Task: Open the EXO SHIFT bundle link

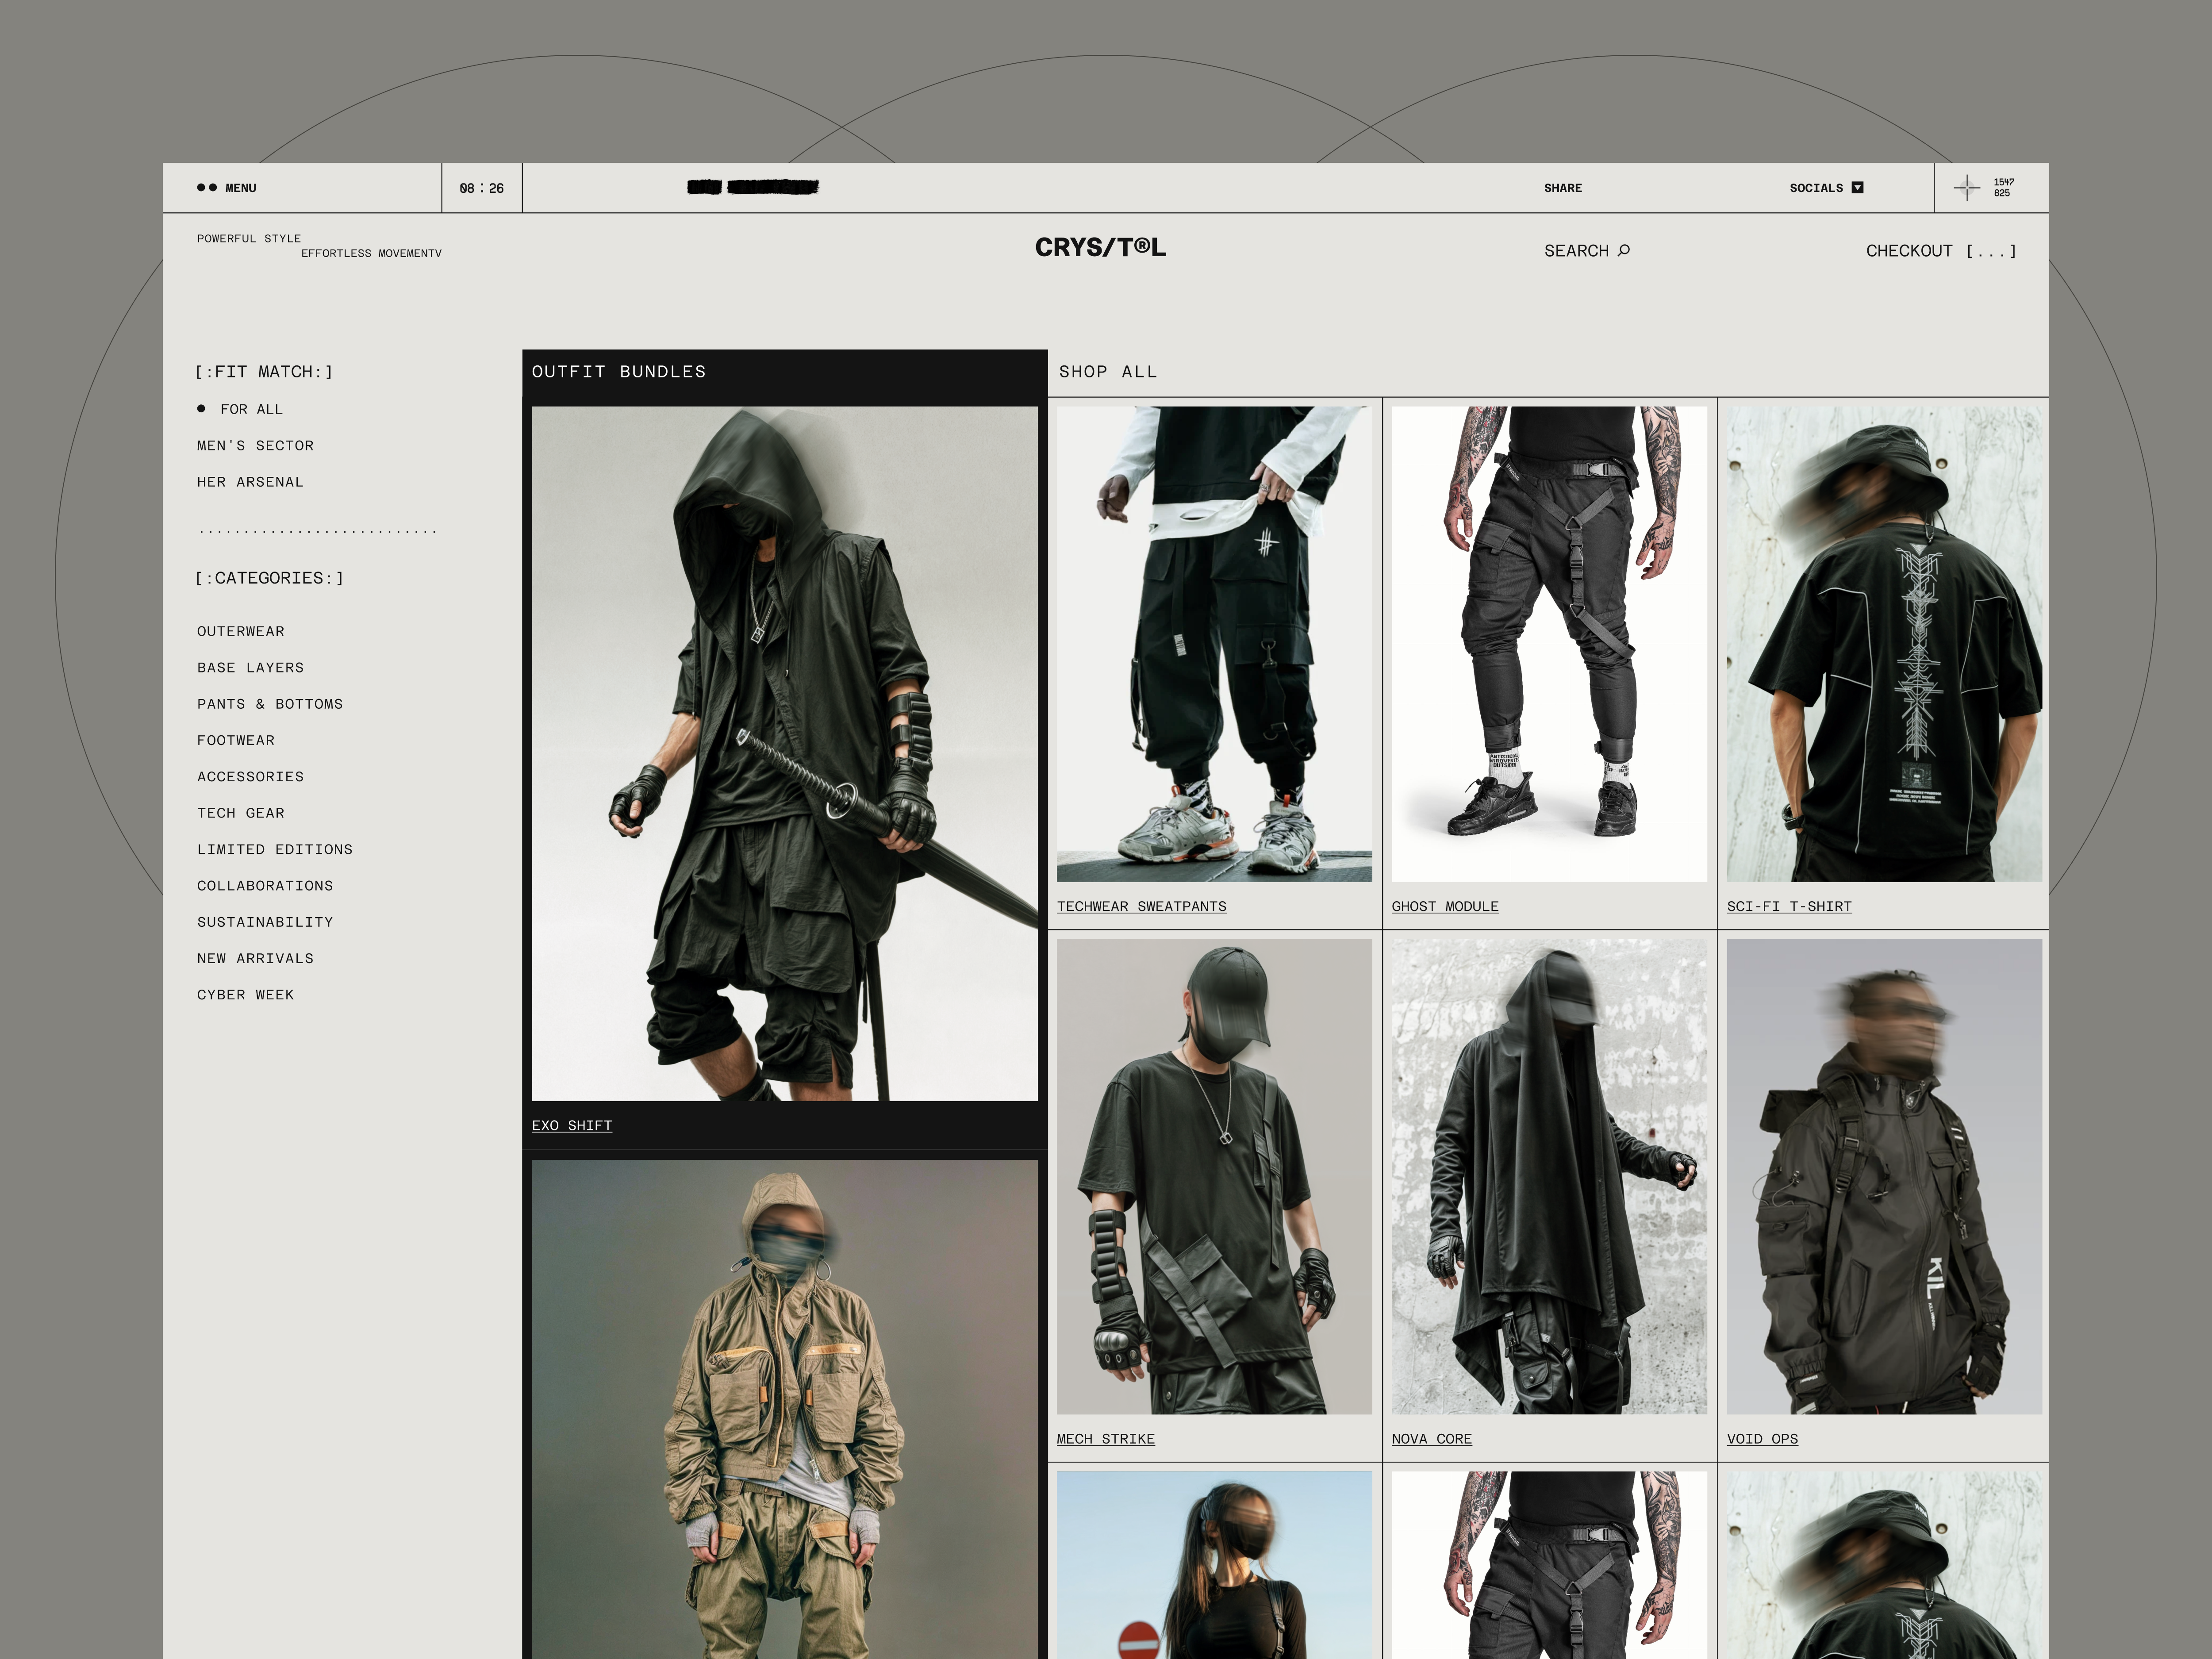Action: (x=572, y=1126)
